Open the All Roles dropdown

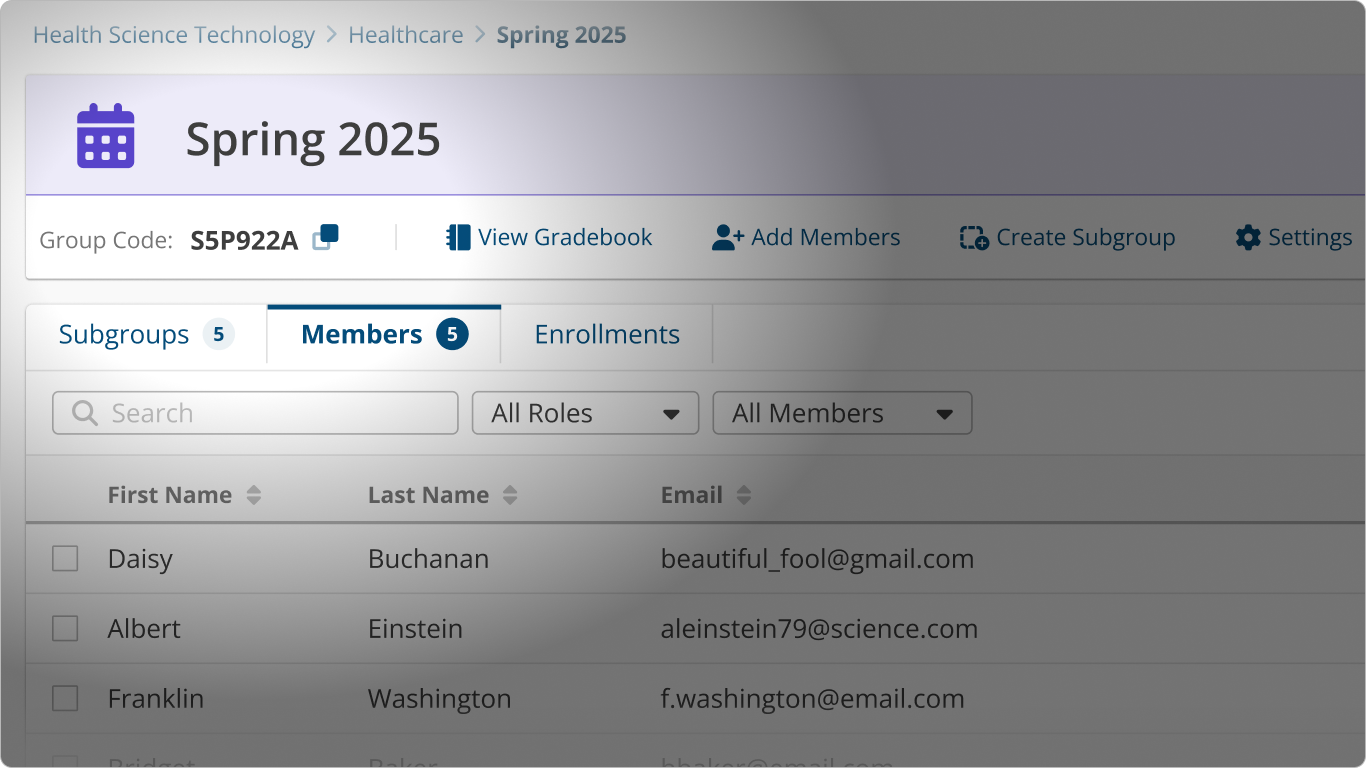click(x=585, y=412)
